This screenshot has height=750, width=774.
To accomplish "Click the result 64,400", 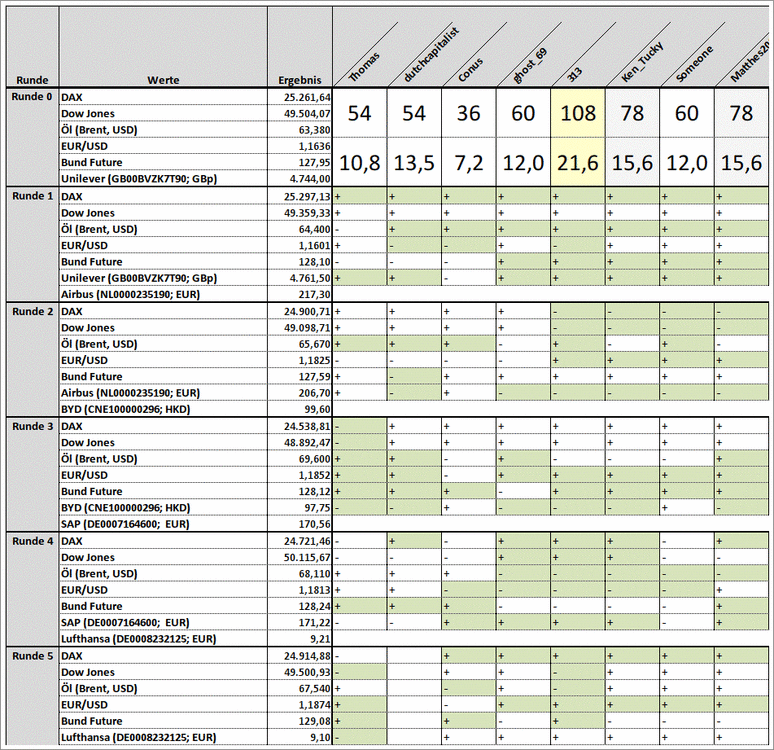I will pyautogui.click(x=314, y=229).
